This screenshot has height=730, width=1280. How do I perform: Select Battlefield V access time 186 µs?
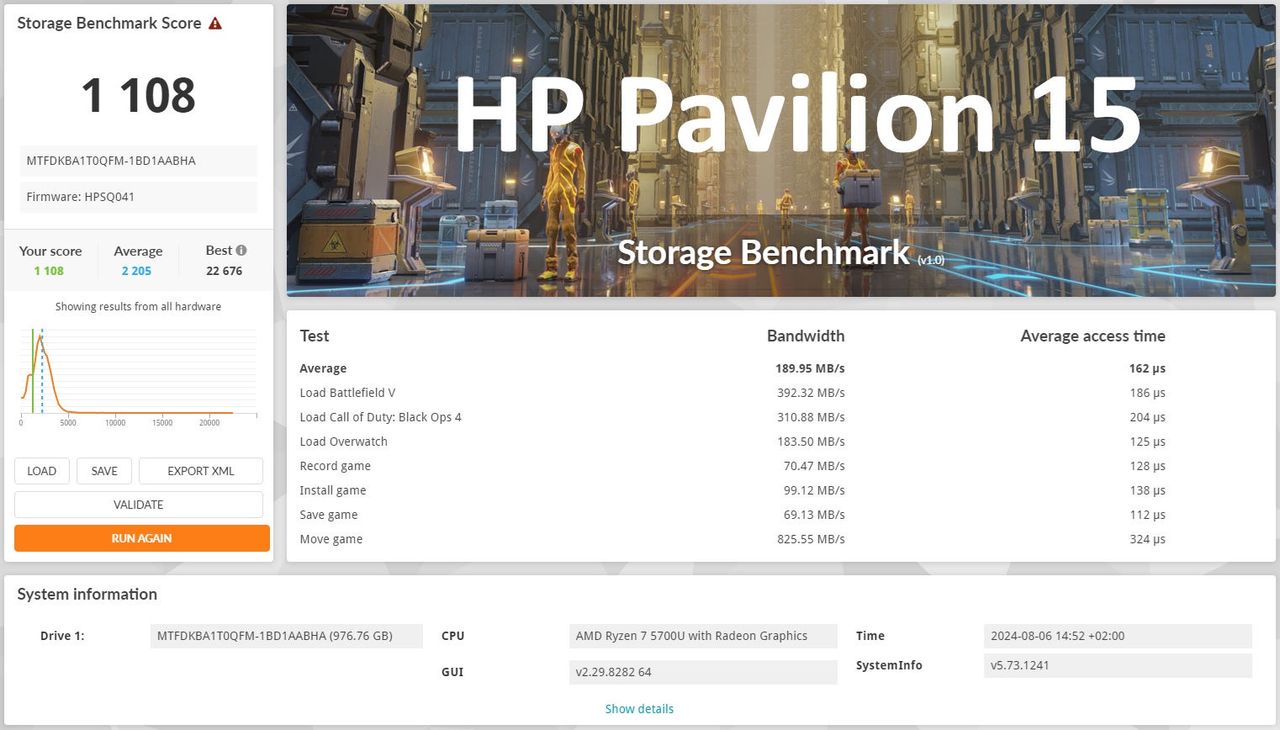1147,393
